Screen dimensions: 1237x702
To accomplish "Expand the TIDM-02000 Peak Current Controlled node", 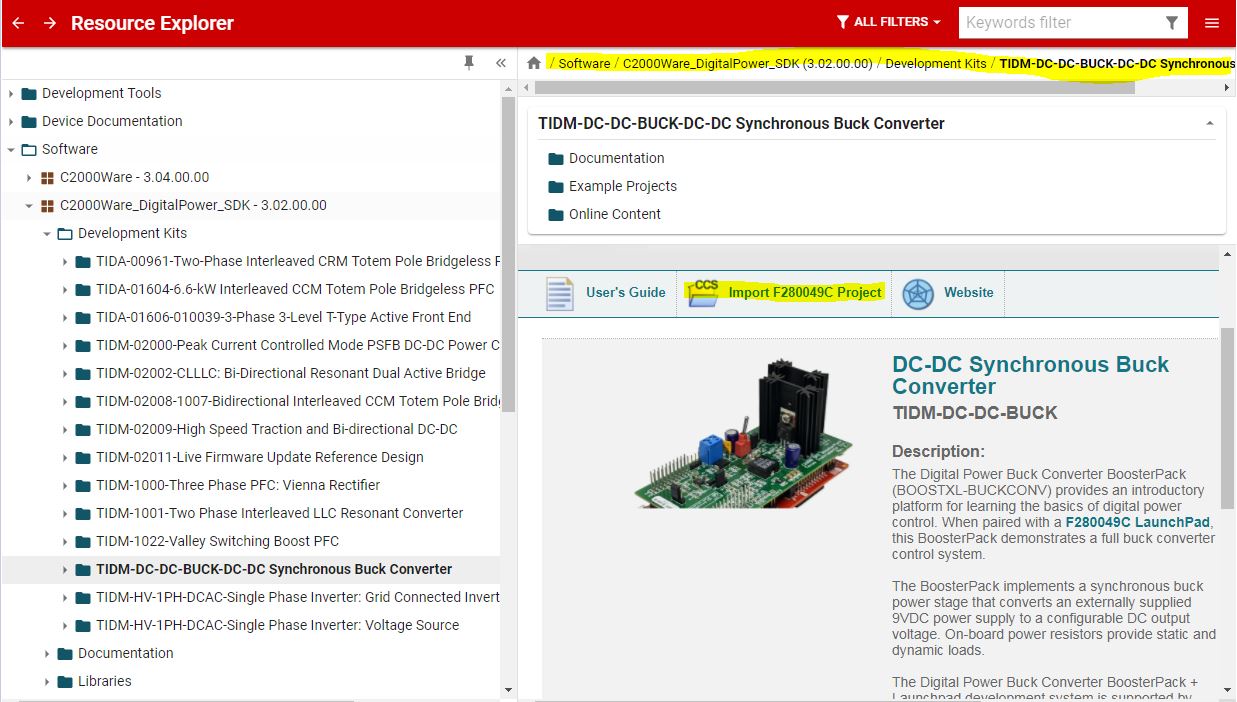I will coord(65,345).
